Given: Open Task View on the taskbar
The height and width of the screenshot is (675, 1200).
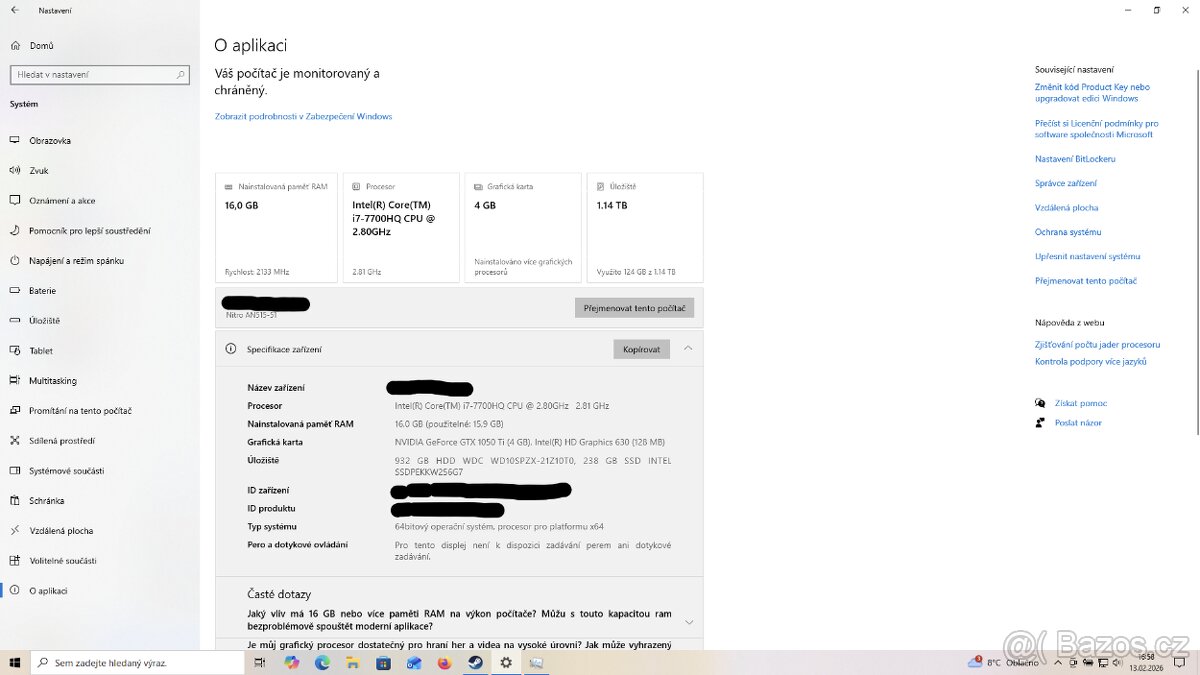Looking at the screenshot, I should 261,662.
